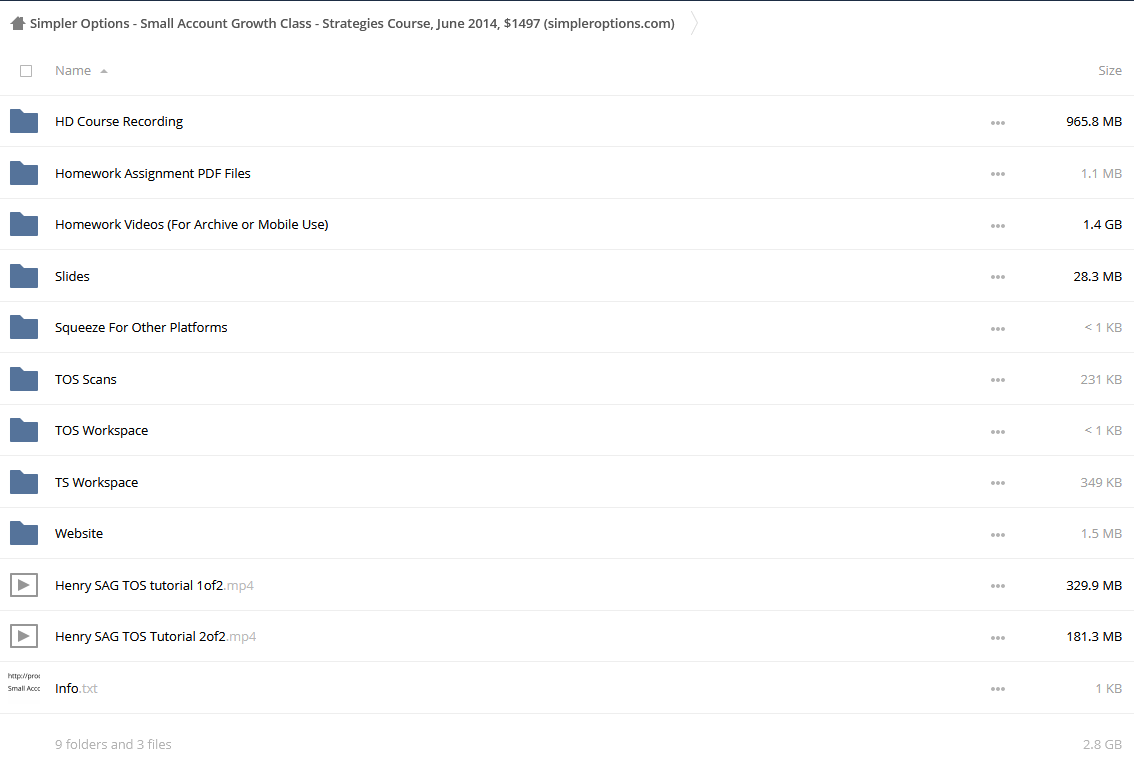The height and width of the screenshot is (772, 1134).
Task: Open more options for Homework Assignment PDF Files
Action: click(997, 174)
